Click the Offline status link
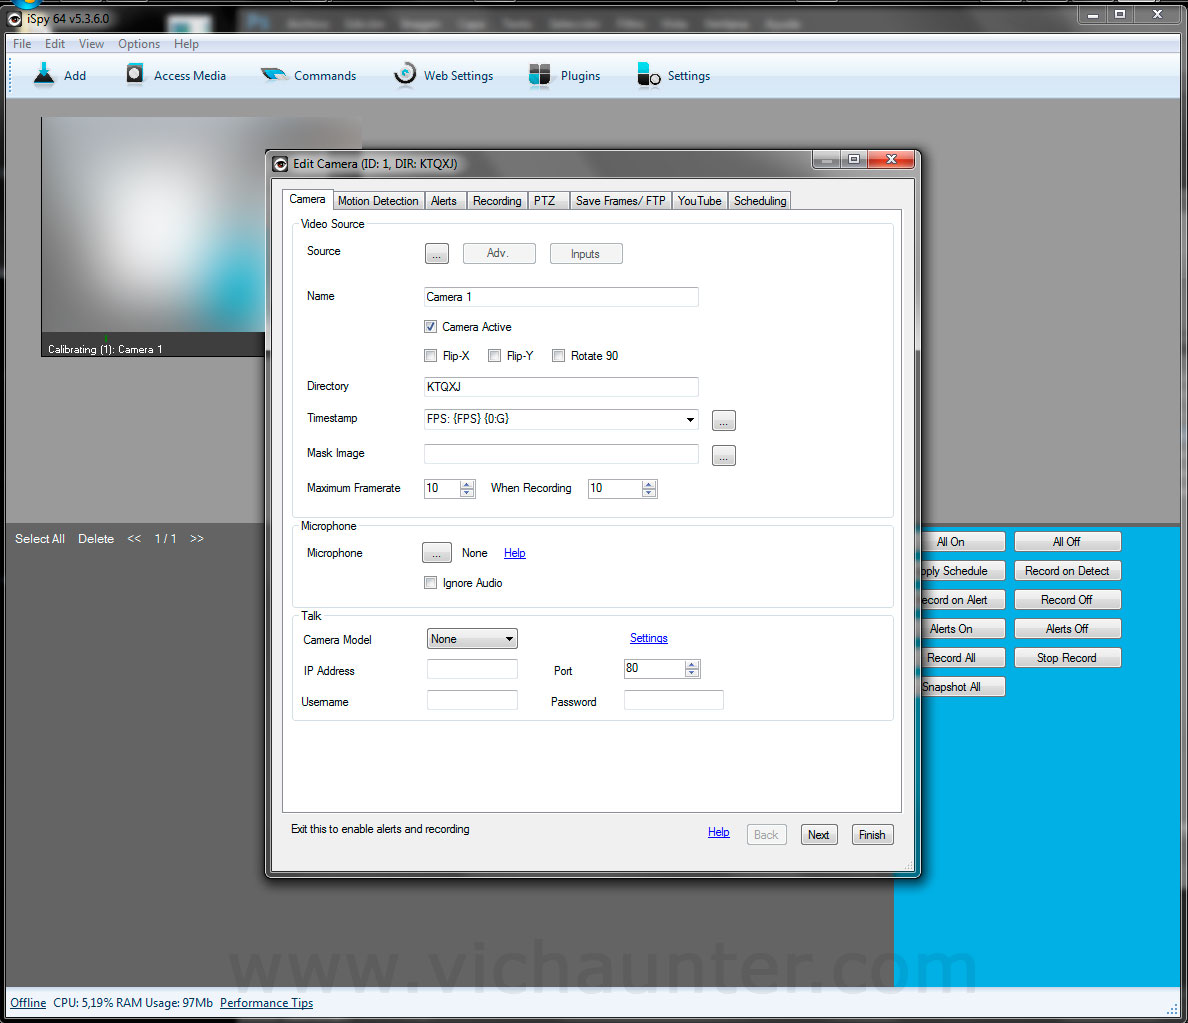The width and height of the screenshot is (1188, 1023). tap(28, 1003)
